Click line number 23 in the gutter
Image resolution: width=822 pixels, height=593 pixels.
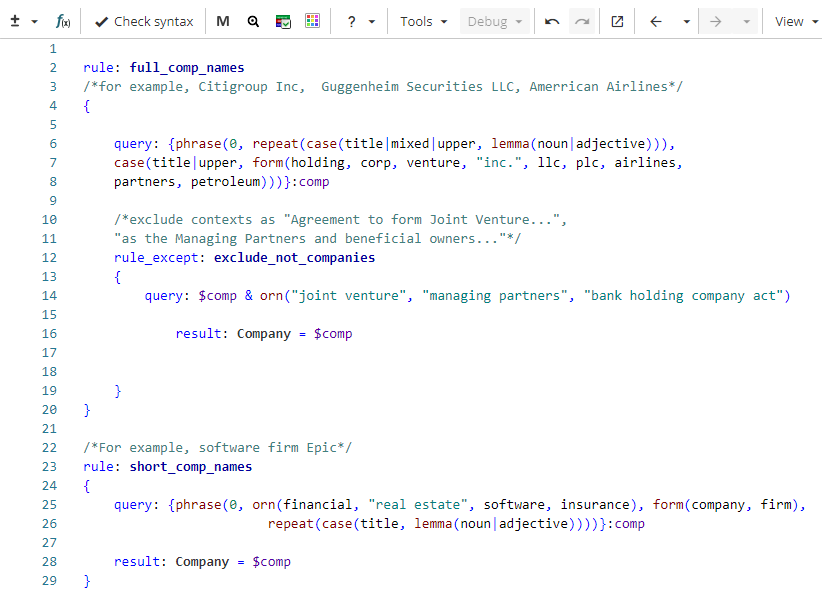(50, 467)
